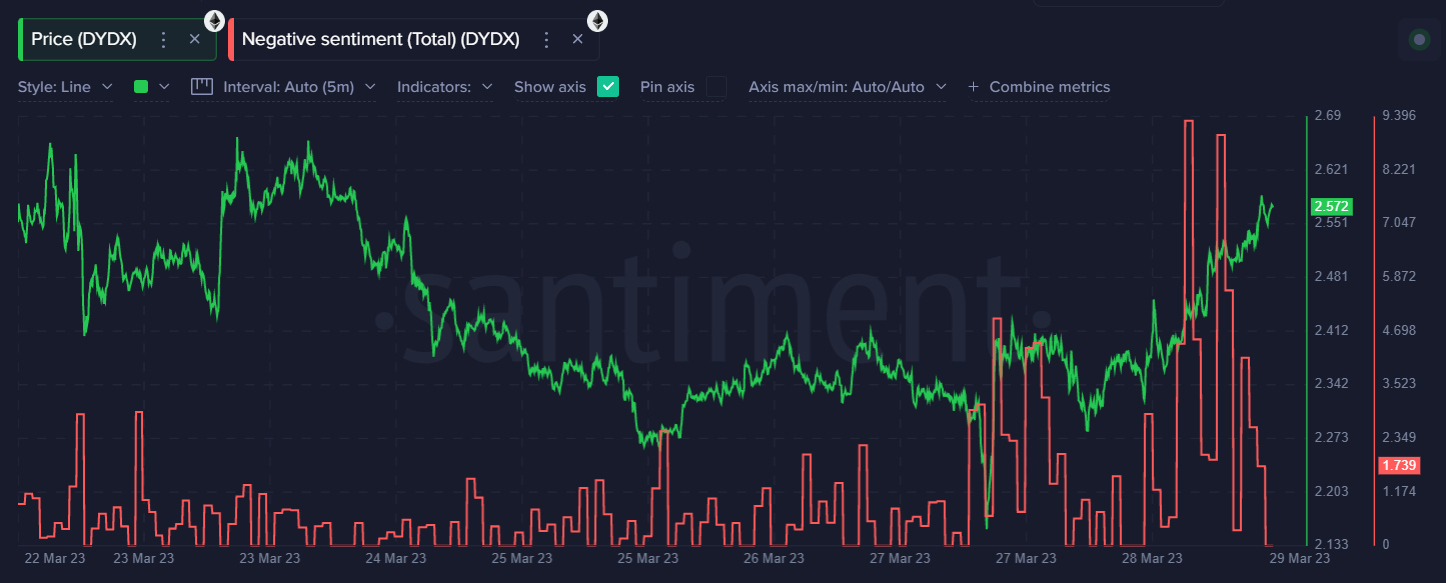Open options menu for Negative sentiment metric

[546, 40]
